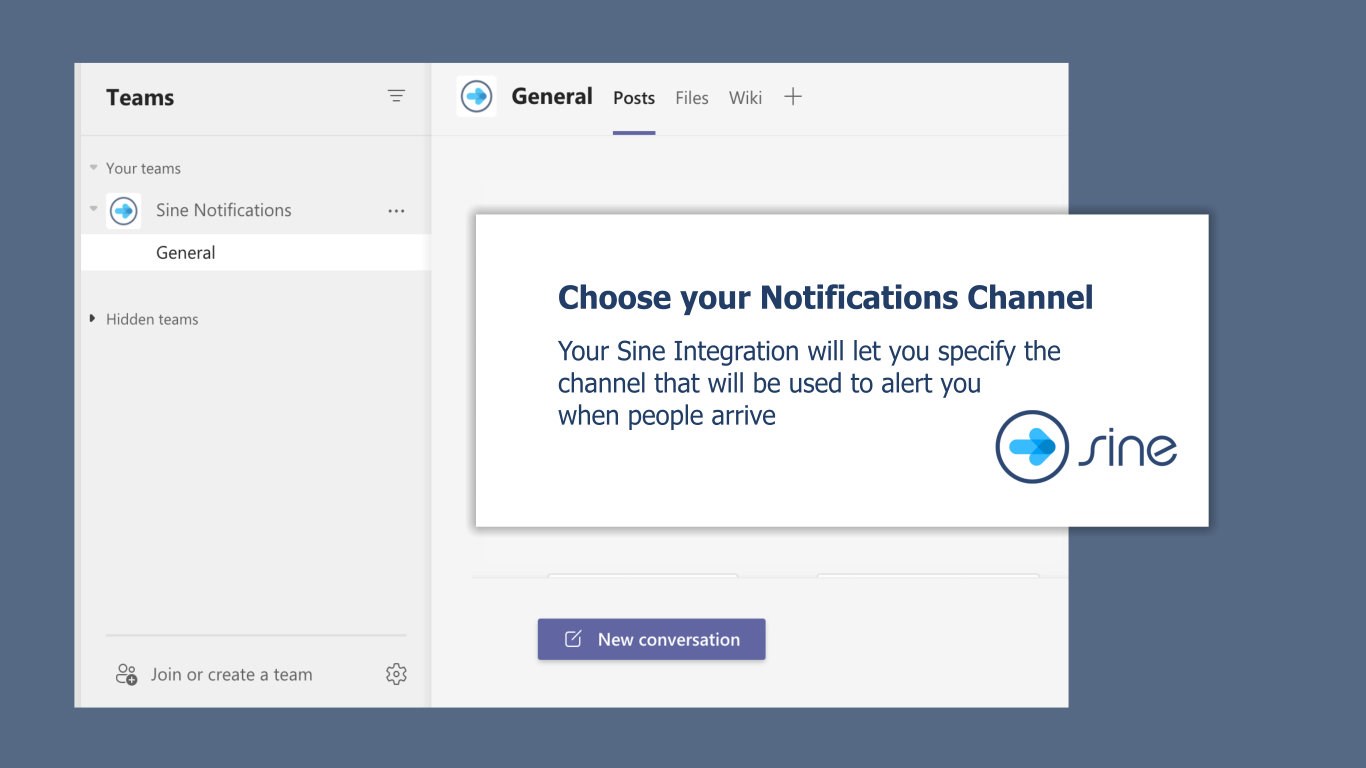1366x768 pixels.
Task: Open the filter icon beside Teams heading
Action: [396, 97]
